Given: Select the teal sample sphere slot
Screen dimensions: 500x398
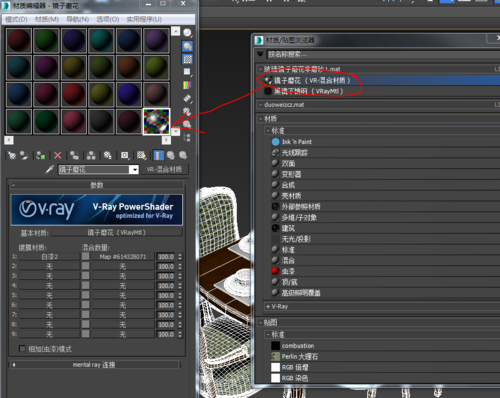Looking at the screenshot, I should 101,40.
